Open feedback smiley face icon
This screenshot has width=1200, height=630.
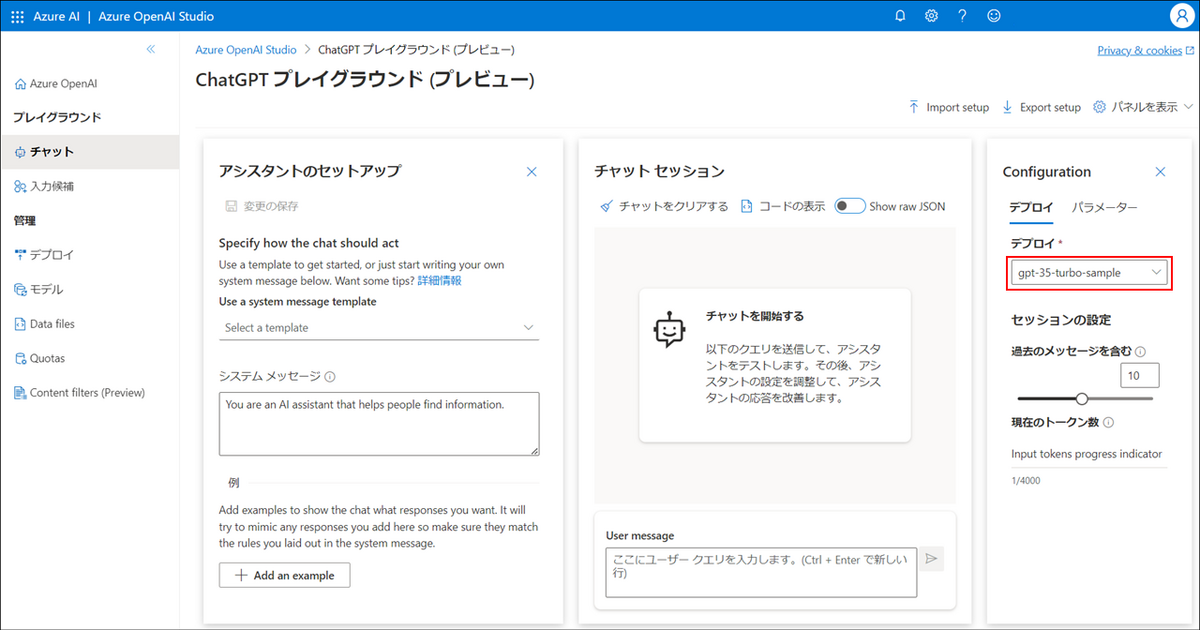tap(993, 16)
